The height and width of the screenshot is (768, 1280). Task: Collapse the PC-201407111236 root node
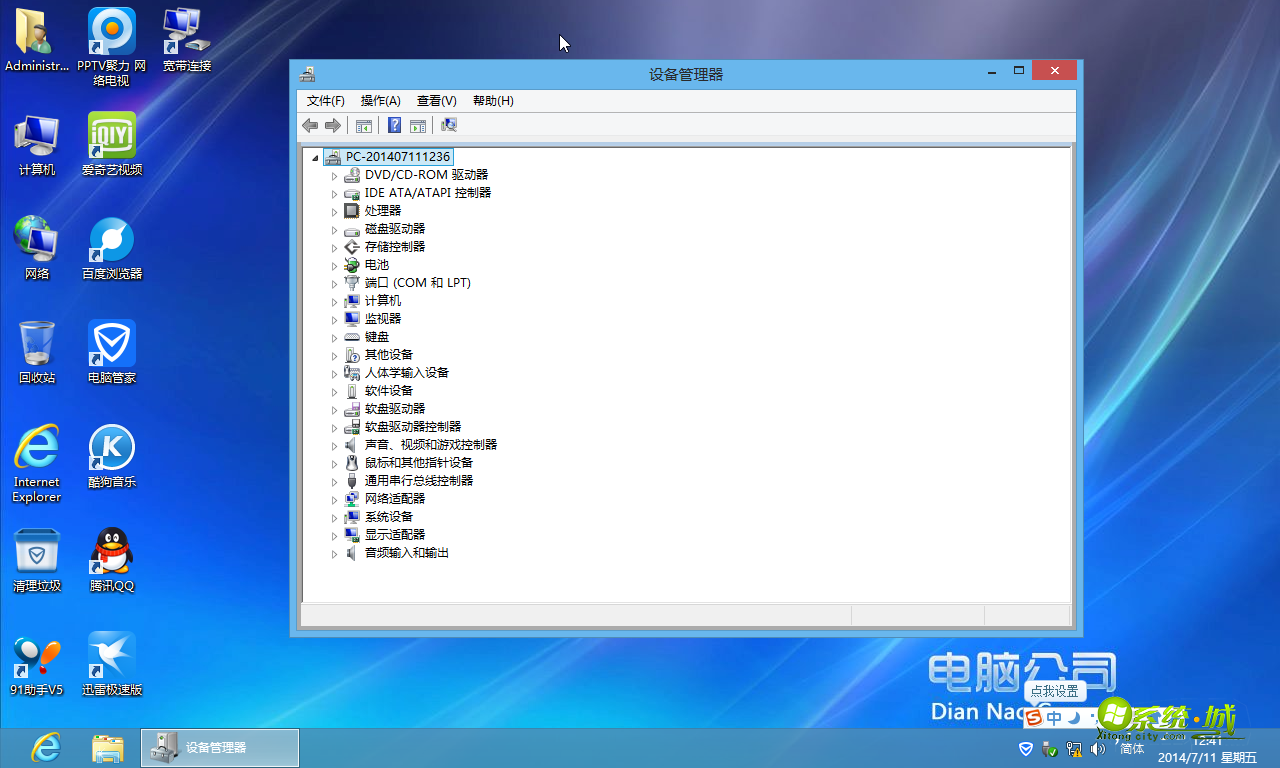pos(313,156)
